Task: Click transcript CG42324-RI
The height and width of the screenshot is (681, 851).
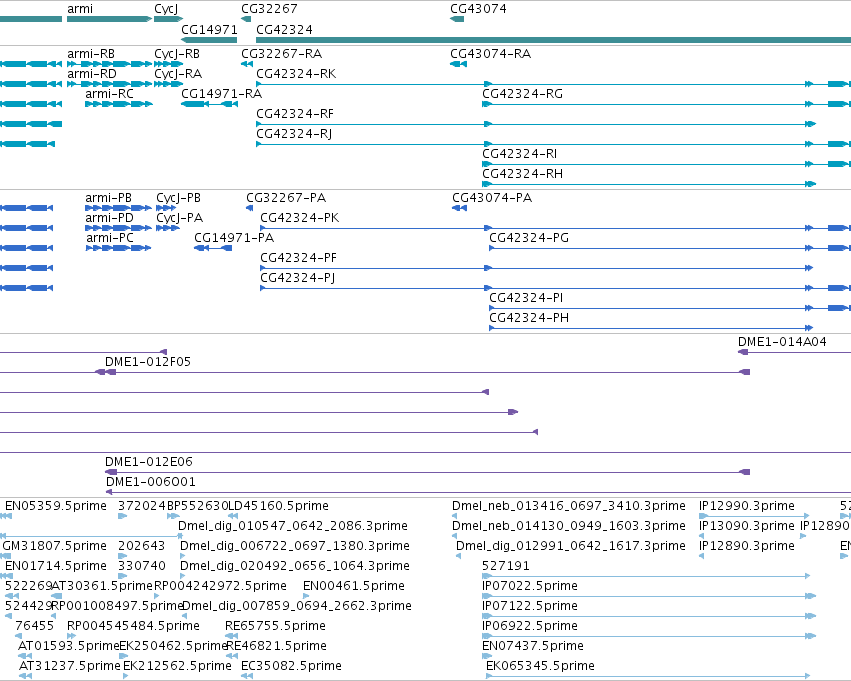Action: (x=519, y=155)
